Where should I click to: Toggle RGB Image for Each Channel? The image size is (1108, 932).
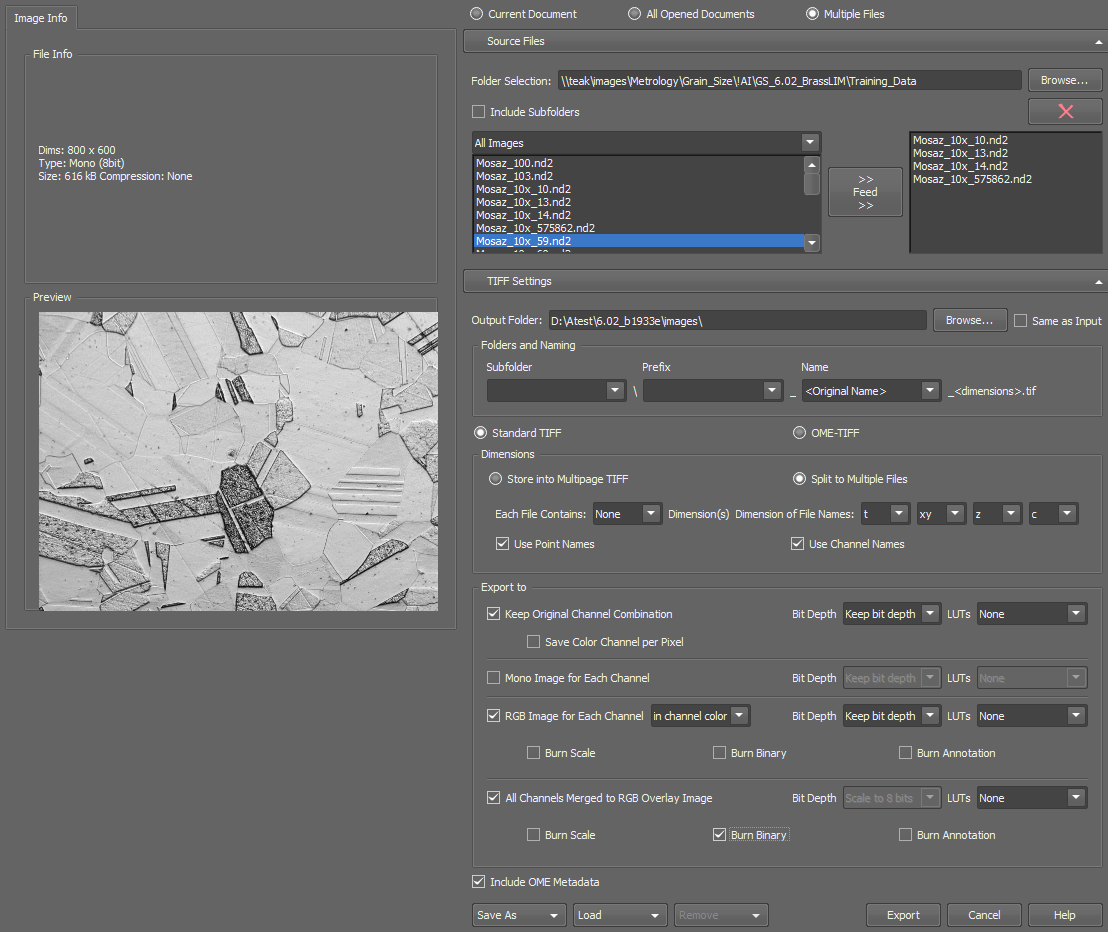493,716
